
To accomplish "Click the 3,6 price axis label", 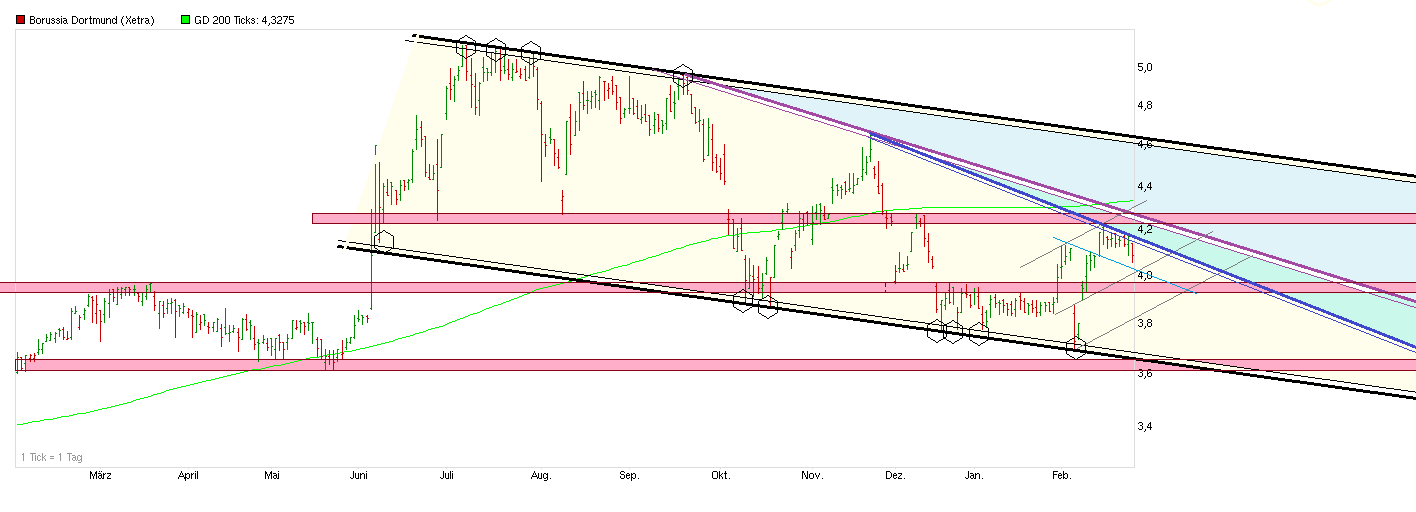I will [1145, 373].
